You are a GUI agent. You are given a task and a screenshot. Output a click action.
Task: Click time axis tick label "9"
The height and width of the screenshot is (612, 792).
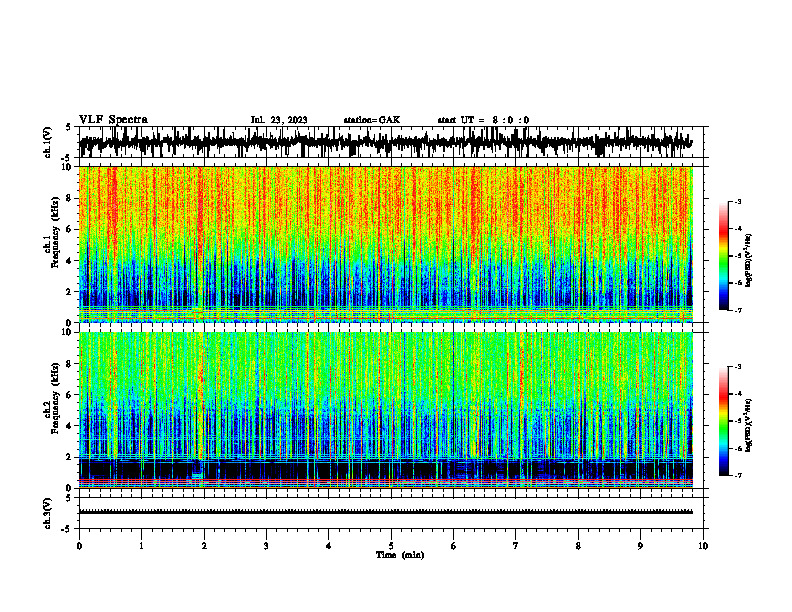[x=640, y=545]
